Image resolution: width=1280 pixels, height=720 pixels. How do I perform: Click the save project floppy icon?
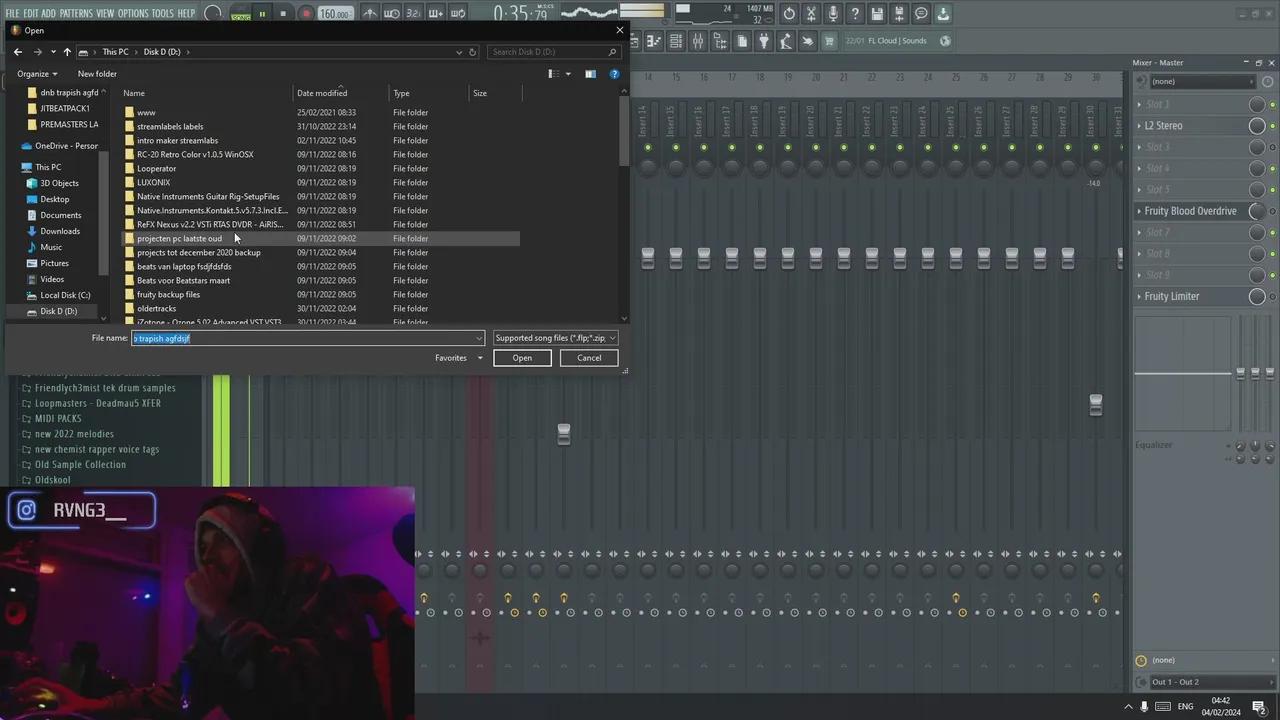coord(877,14)
